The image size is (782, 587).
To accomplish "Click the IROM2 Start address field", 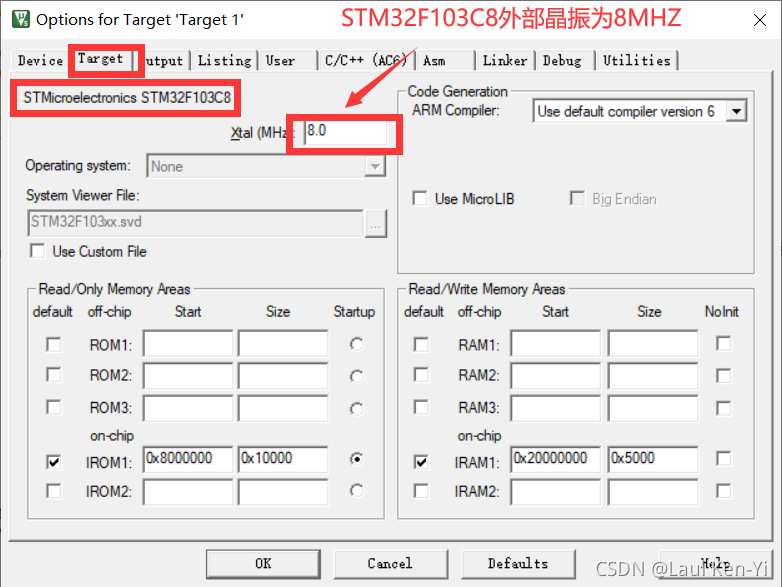I will pos(188,493).
